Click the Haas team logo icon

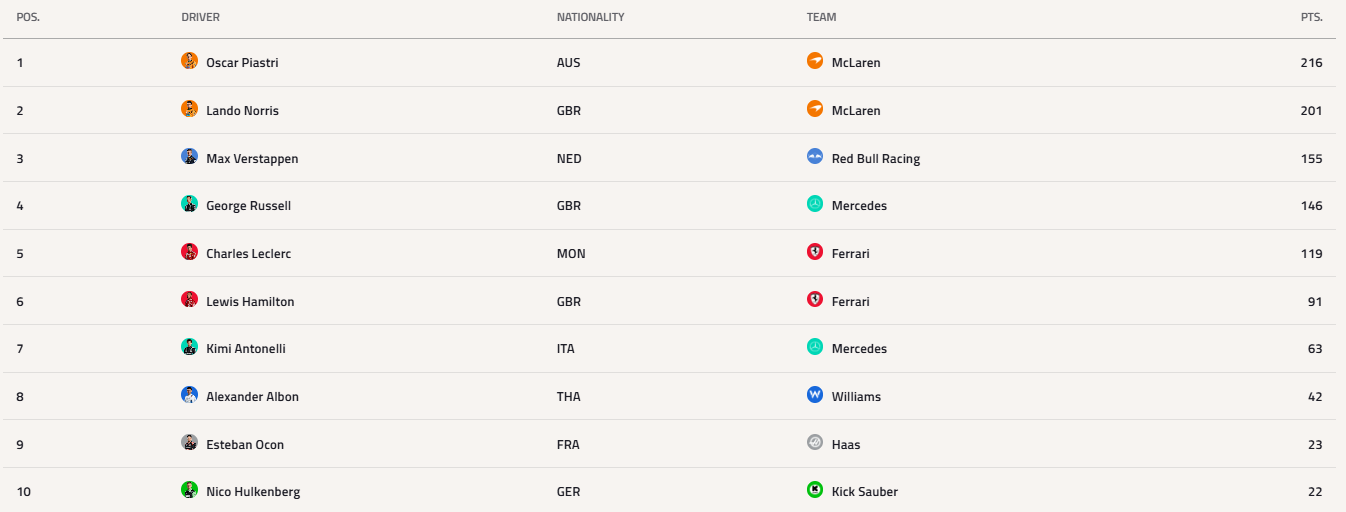[x=815, y=443]
